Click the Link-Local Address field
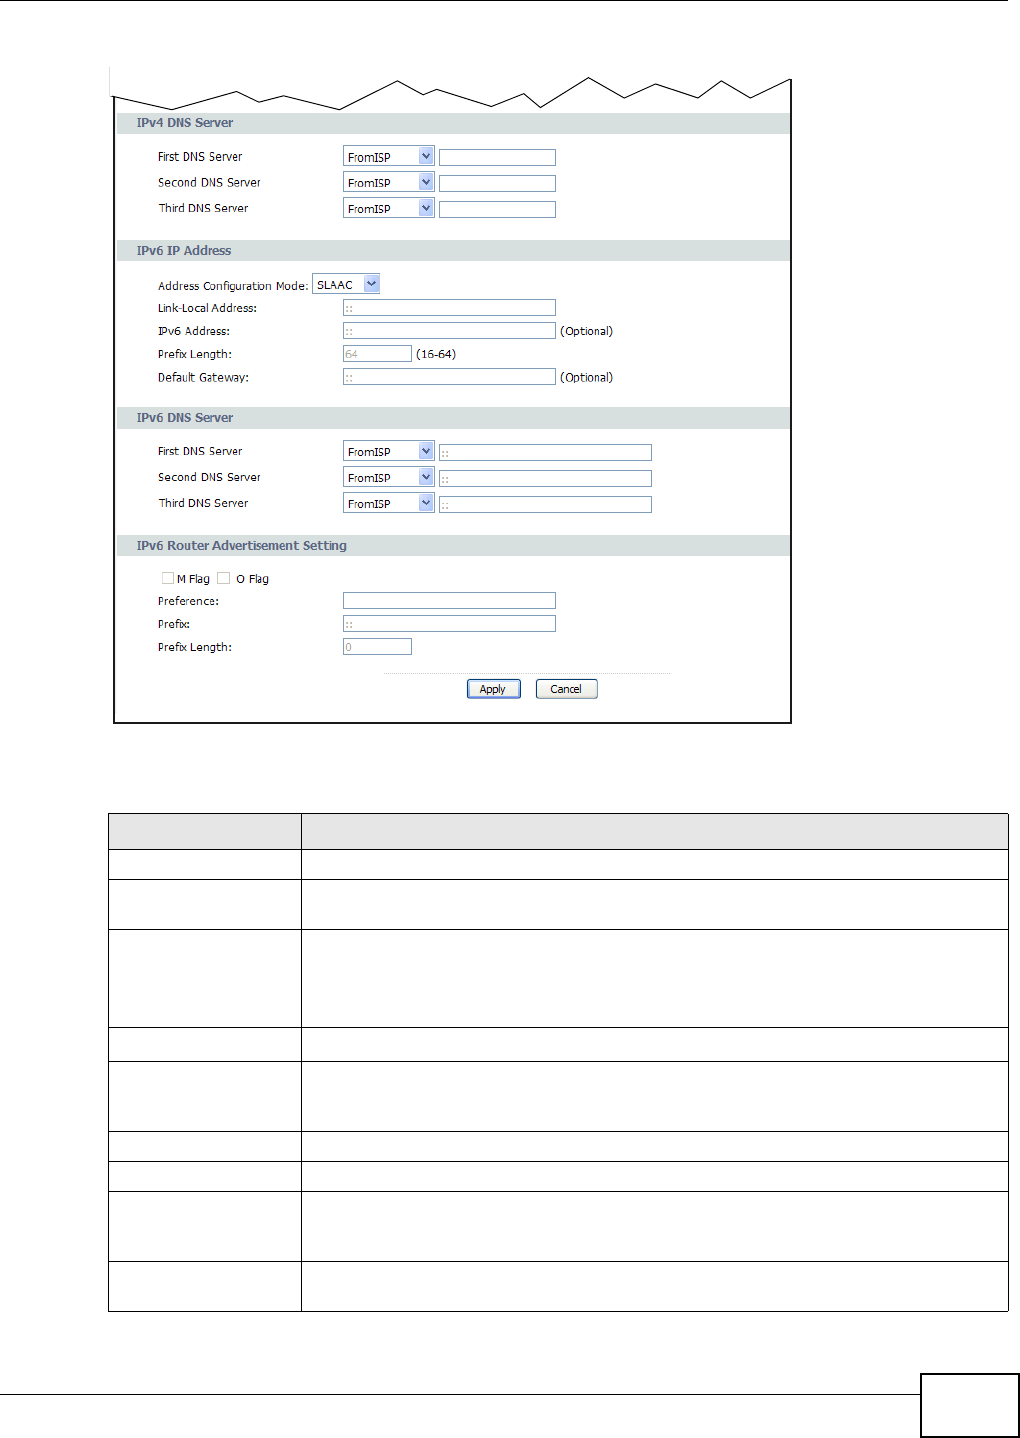1020x1438 pixels. click(x=449, y=308)
